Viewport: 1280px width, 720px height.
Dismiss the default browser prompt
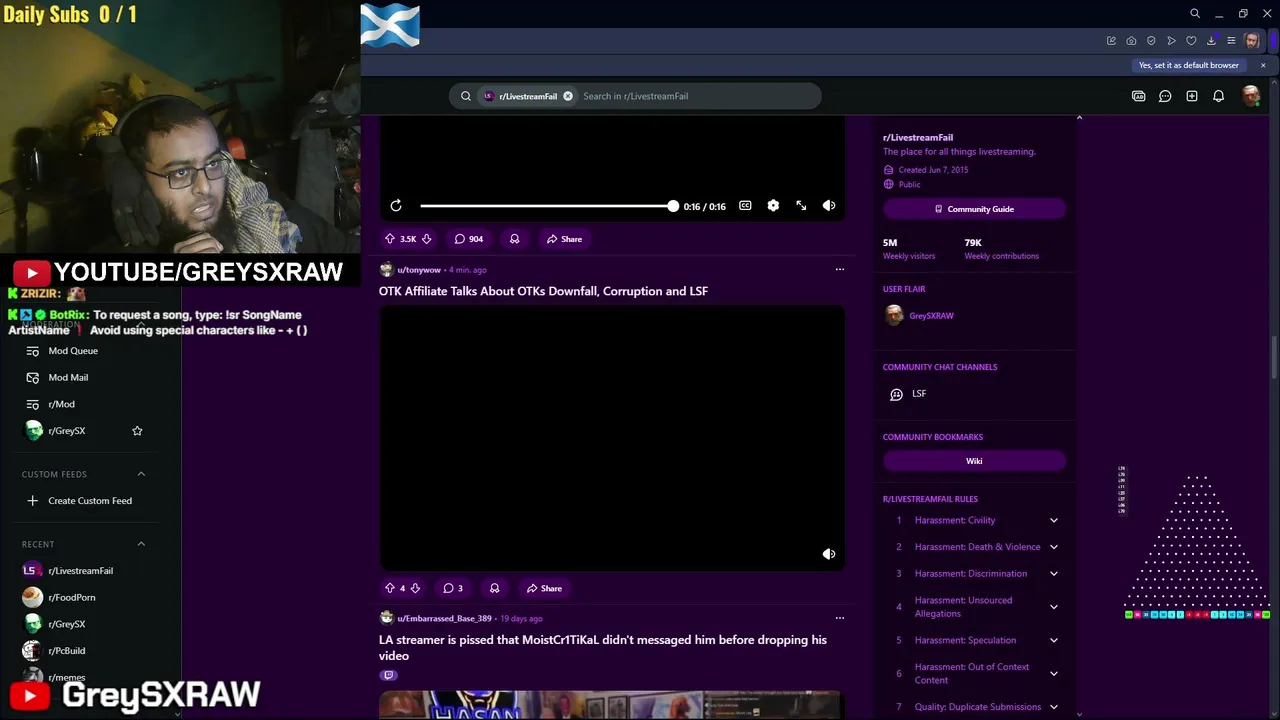coord(1263,65)
